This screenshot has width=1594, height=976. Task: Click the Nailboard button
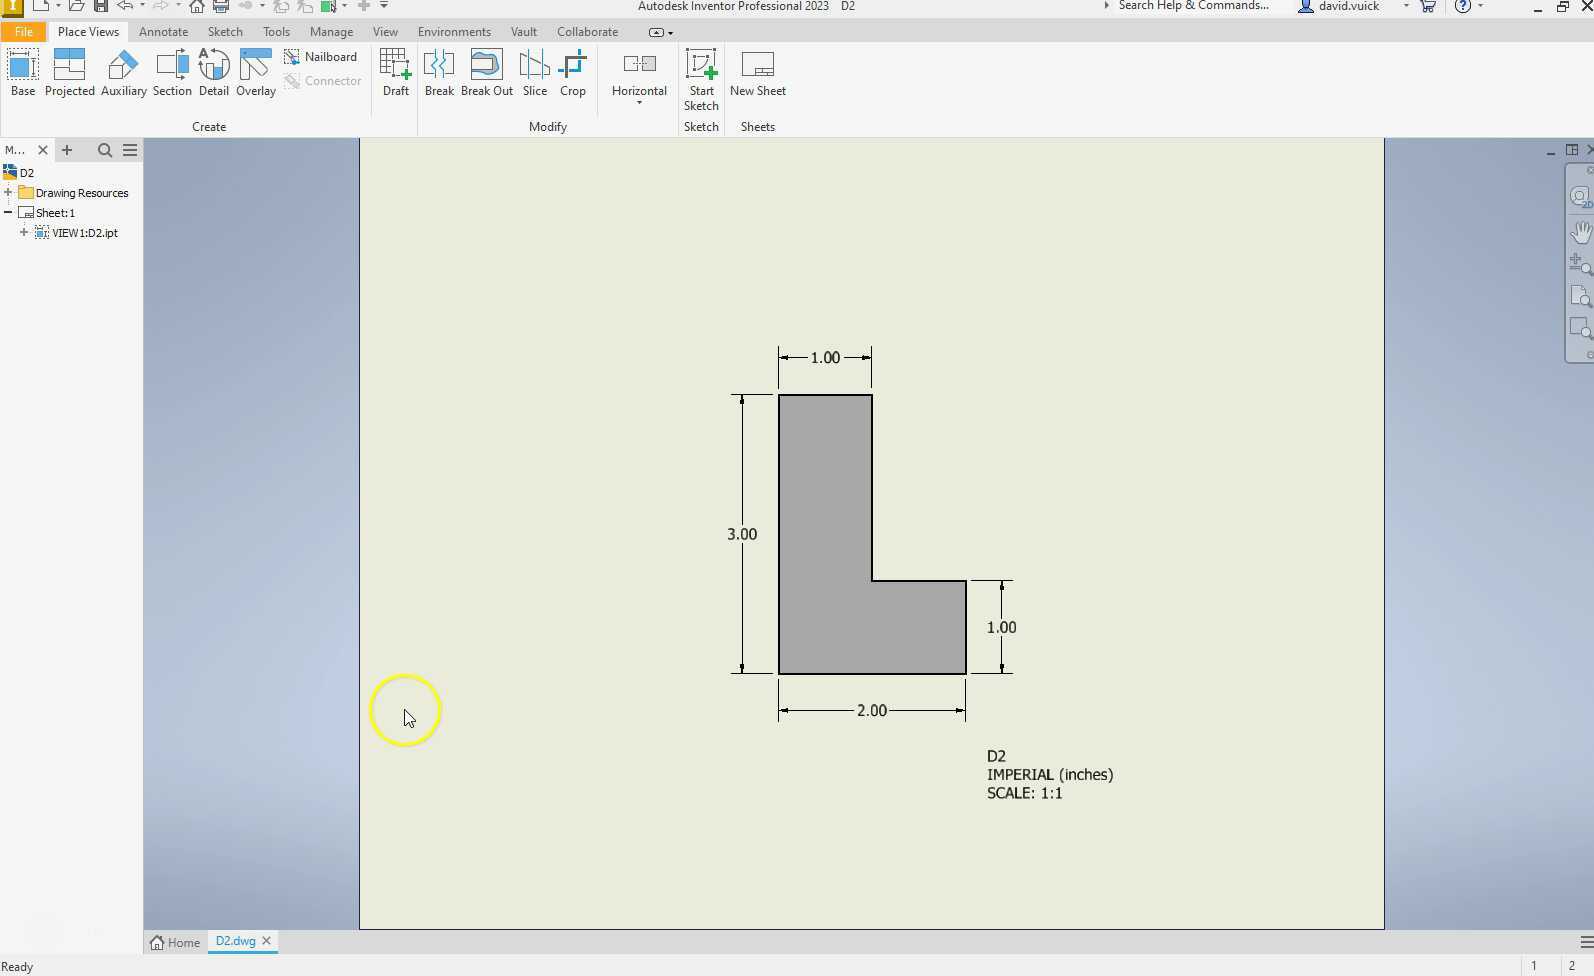pyautogui.click(x=320, y=57)
